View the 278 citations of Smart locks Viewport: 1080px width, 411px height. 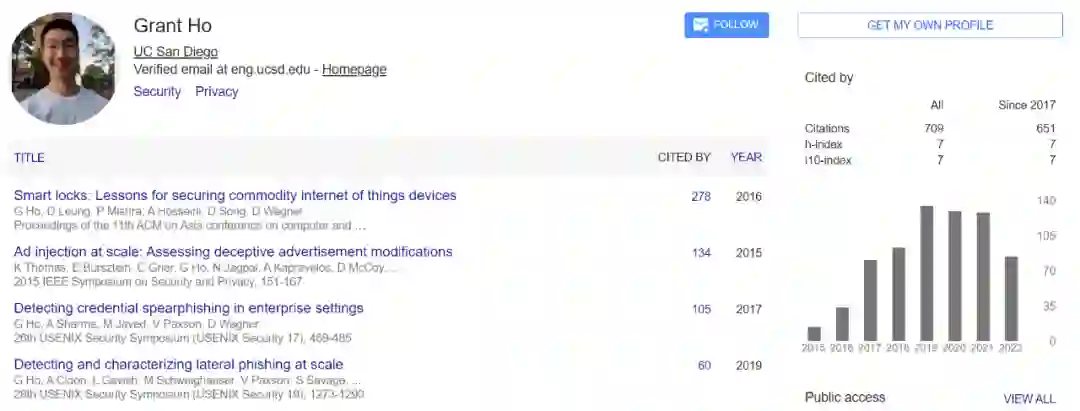coord(701,197)
